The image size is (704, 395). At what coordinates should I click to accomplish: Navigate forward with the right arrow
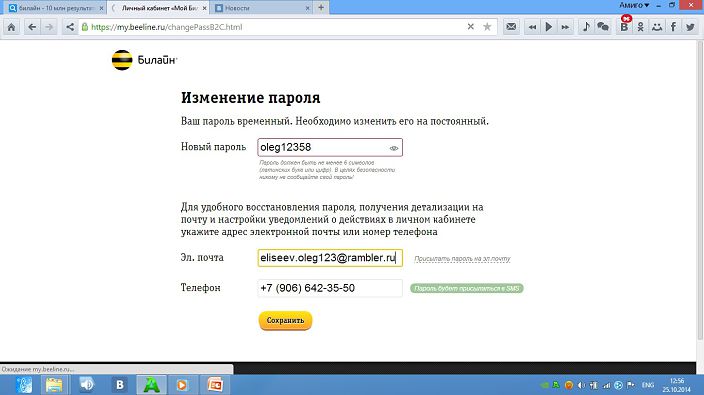[49, 27]
